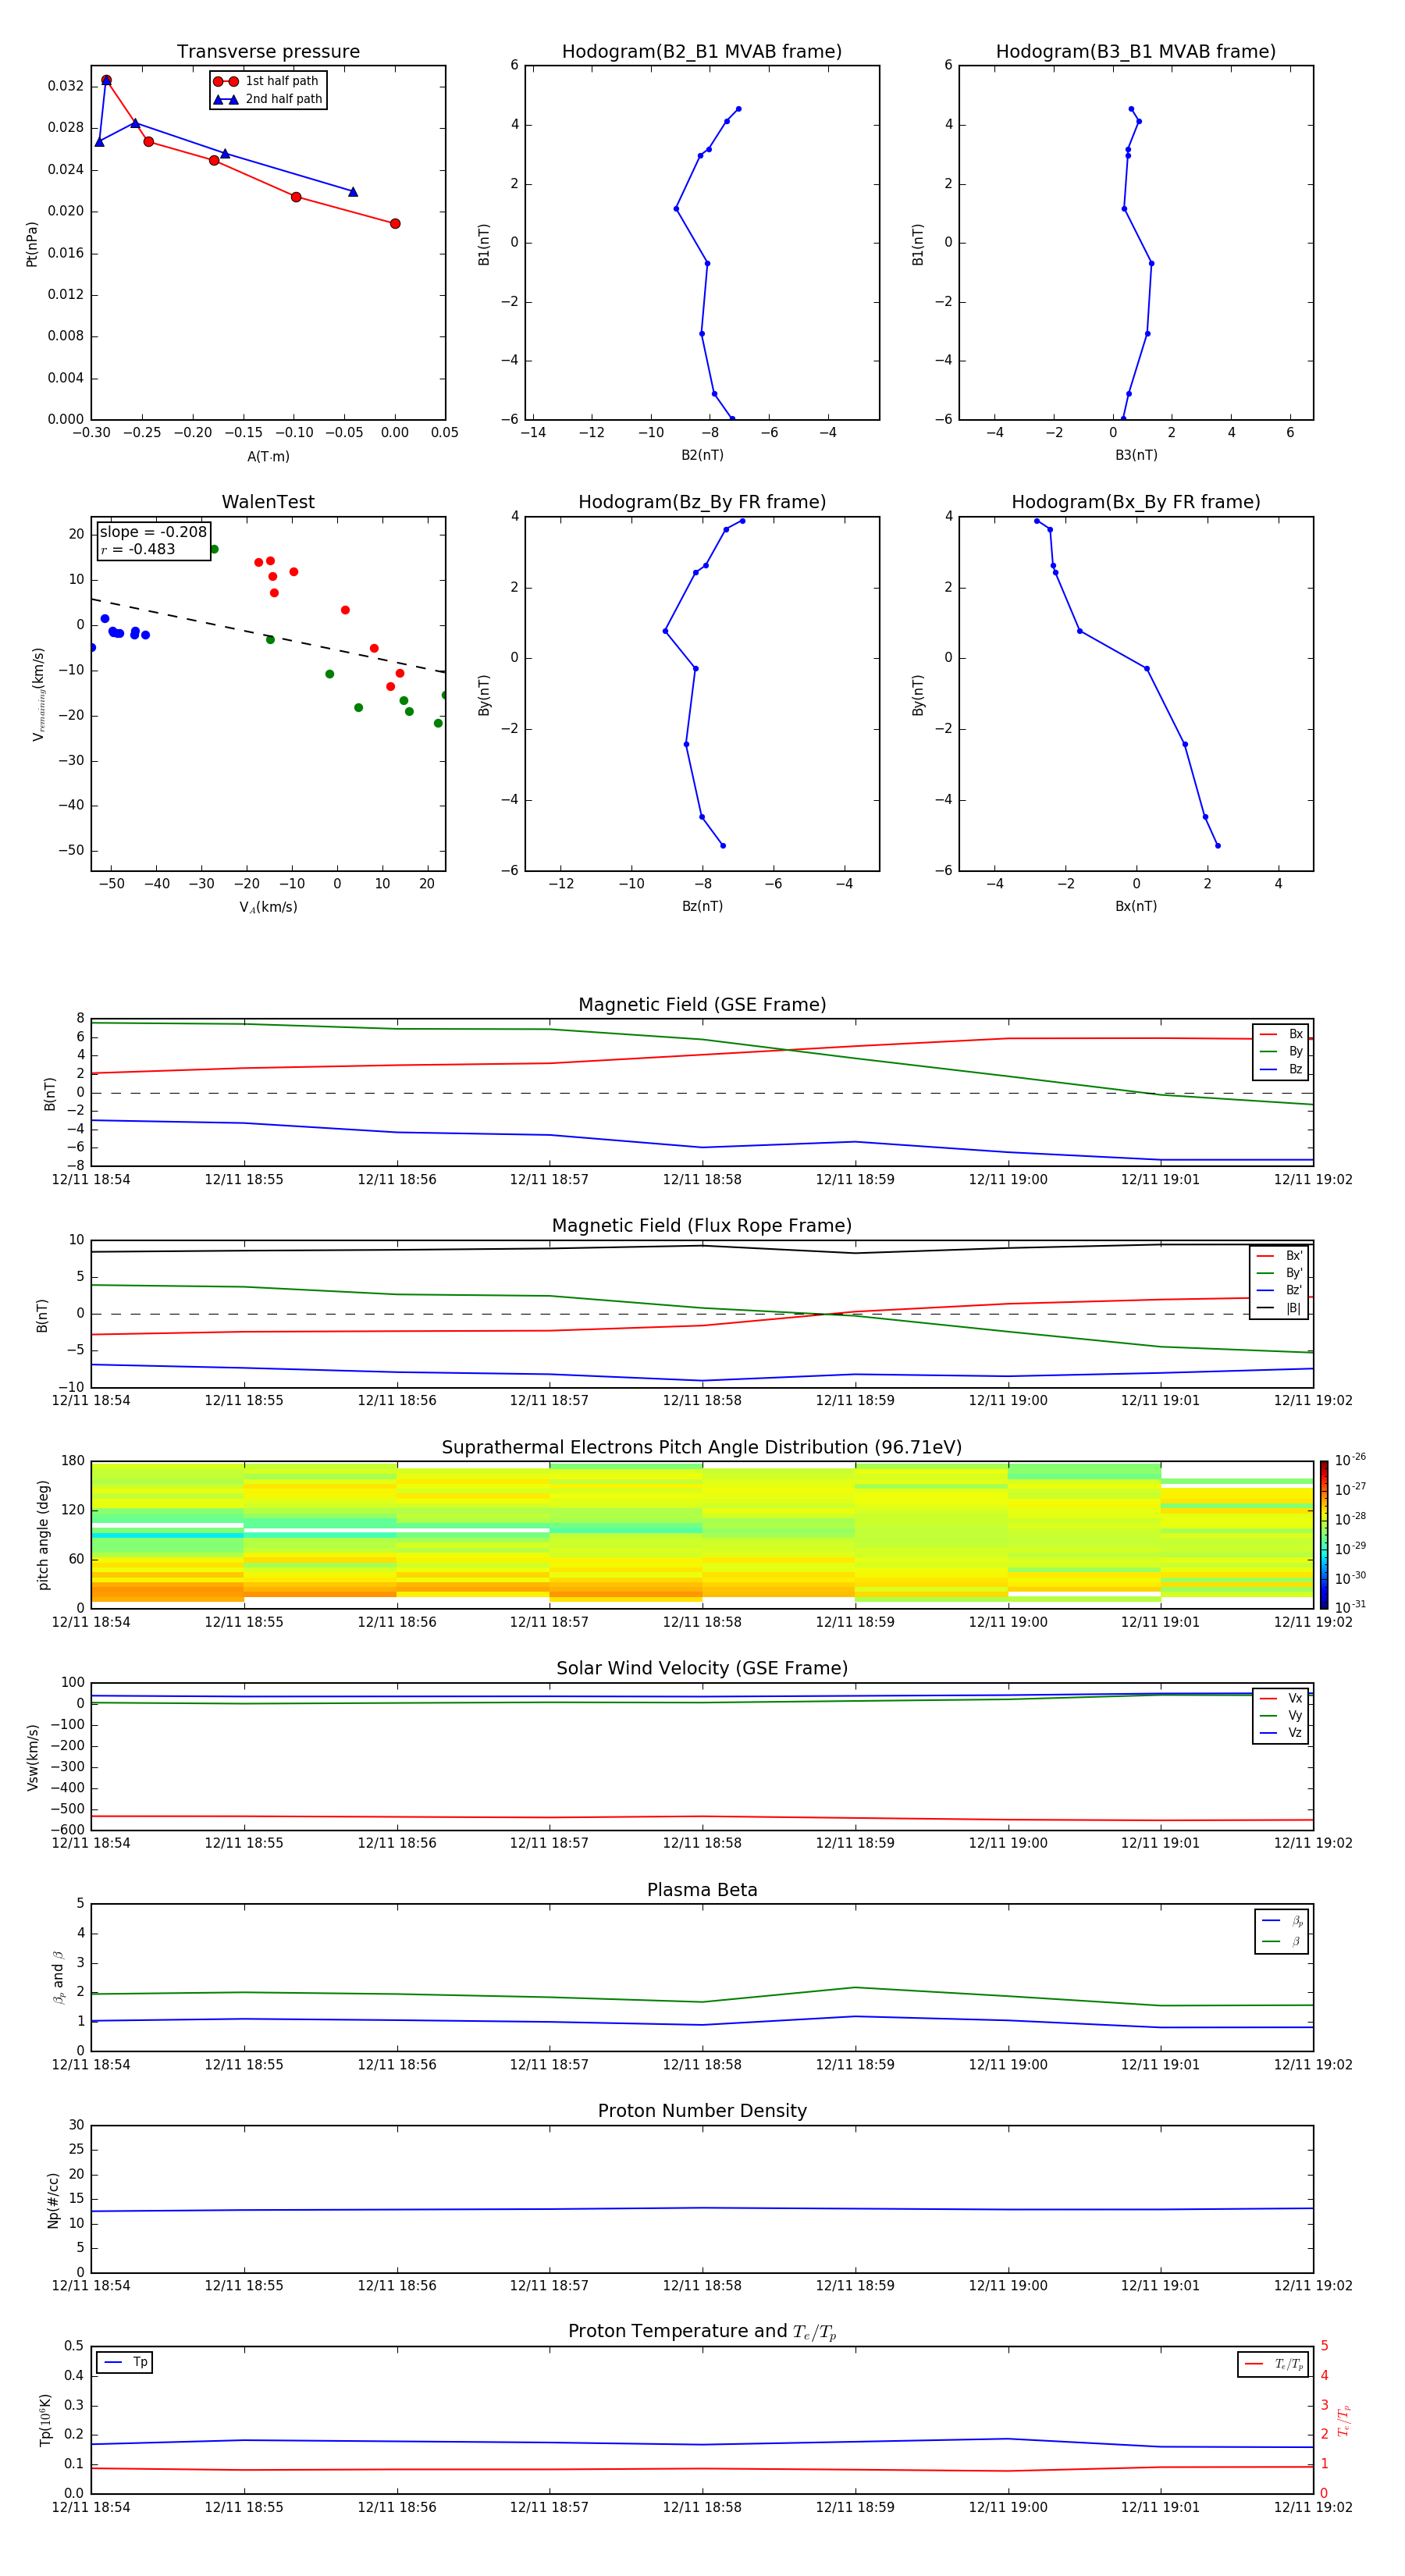Click the "Hodogram(B2_B1 MVAB frame)" title

(702, 52)
